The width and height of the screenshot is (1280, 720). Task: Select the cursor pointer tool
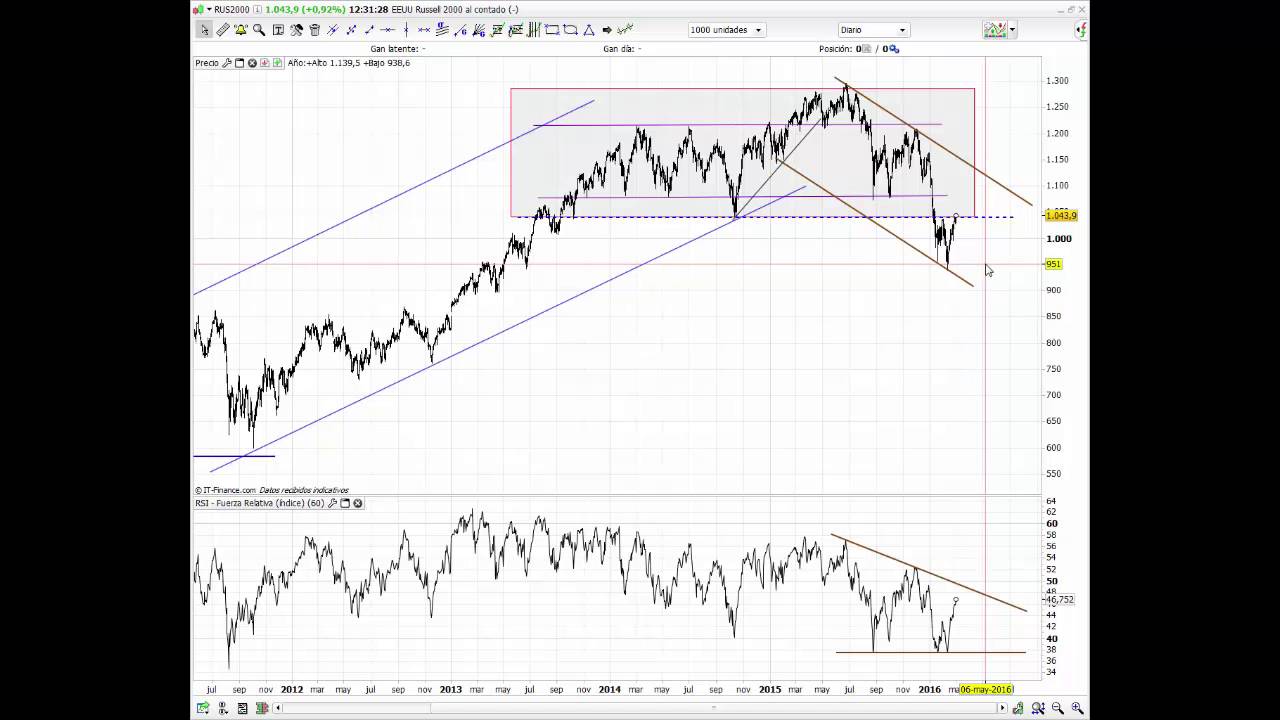[204, 30]
